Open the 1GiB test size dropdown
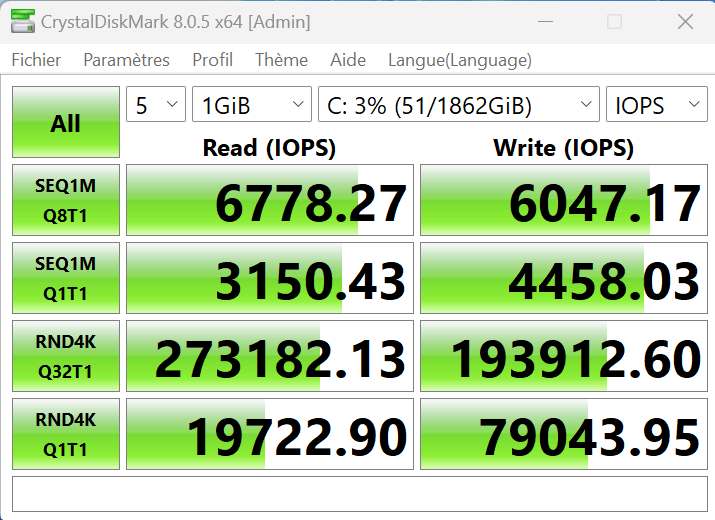Image resolution: width=715 pixels, height=520 pixels. pyautogui.click(x=252, y=104)
